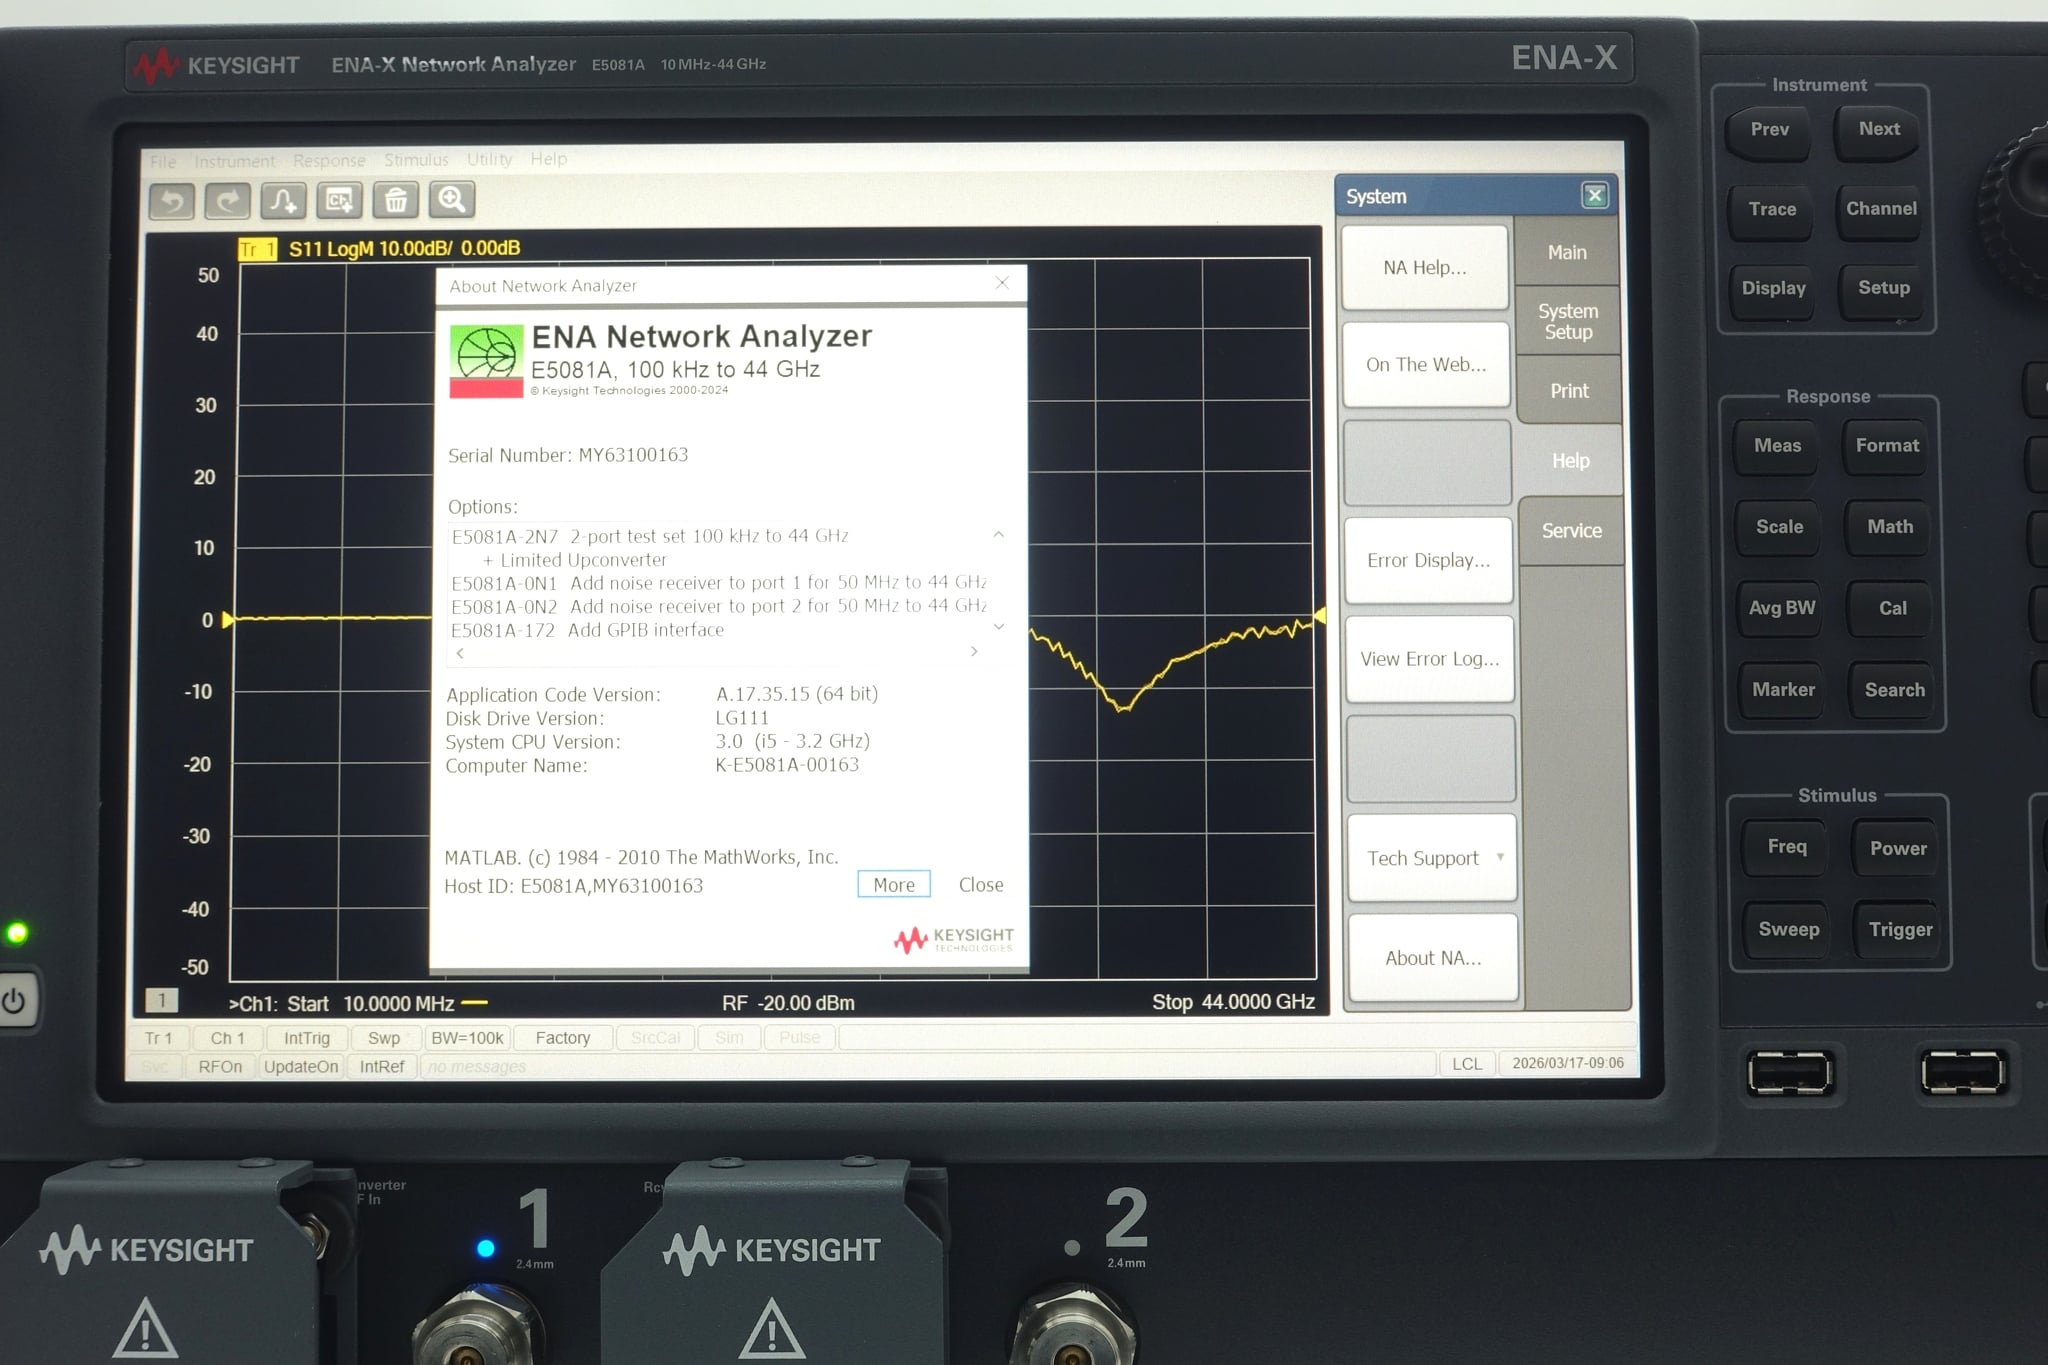Screen dimensions: 2048x1365
Task: Click Serial Number: MY63100163 text
Action: [x=568, y=455]
